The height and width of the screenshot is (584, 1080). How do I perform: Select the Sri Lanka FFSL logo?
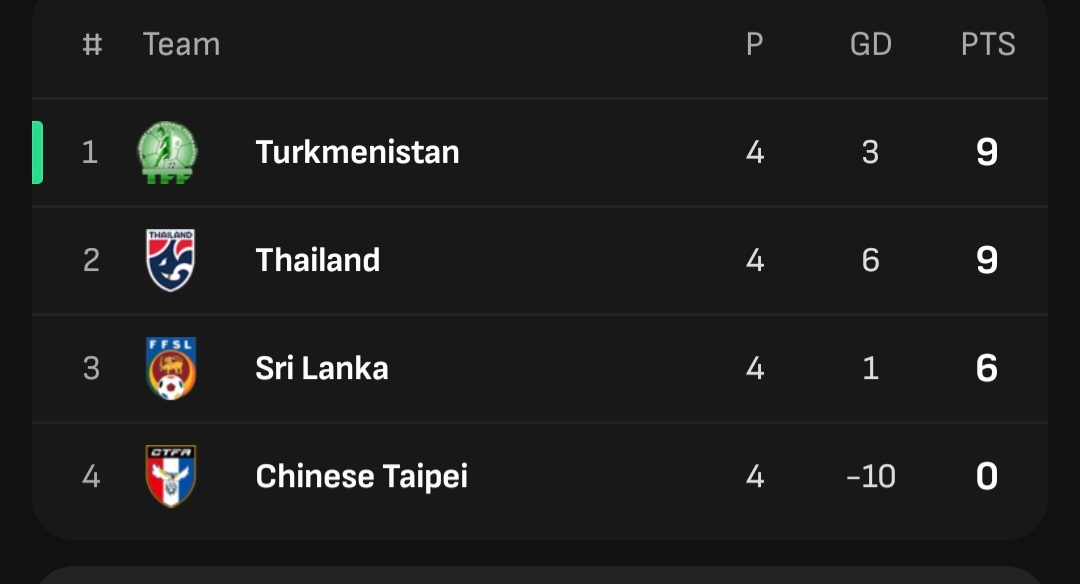click(170, 368)
